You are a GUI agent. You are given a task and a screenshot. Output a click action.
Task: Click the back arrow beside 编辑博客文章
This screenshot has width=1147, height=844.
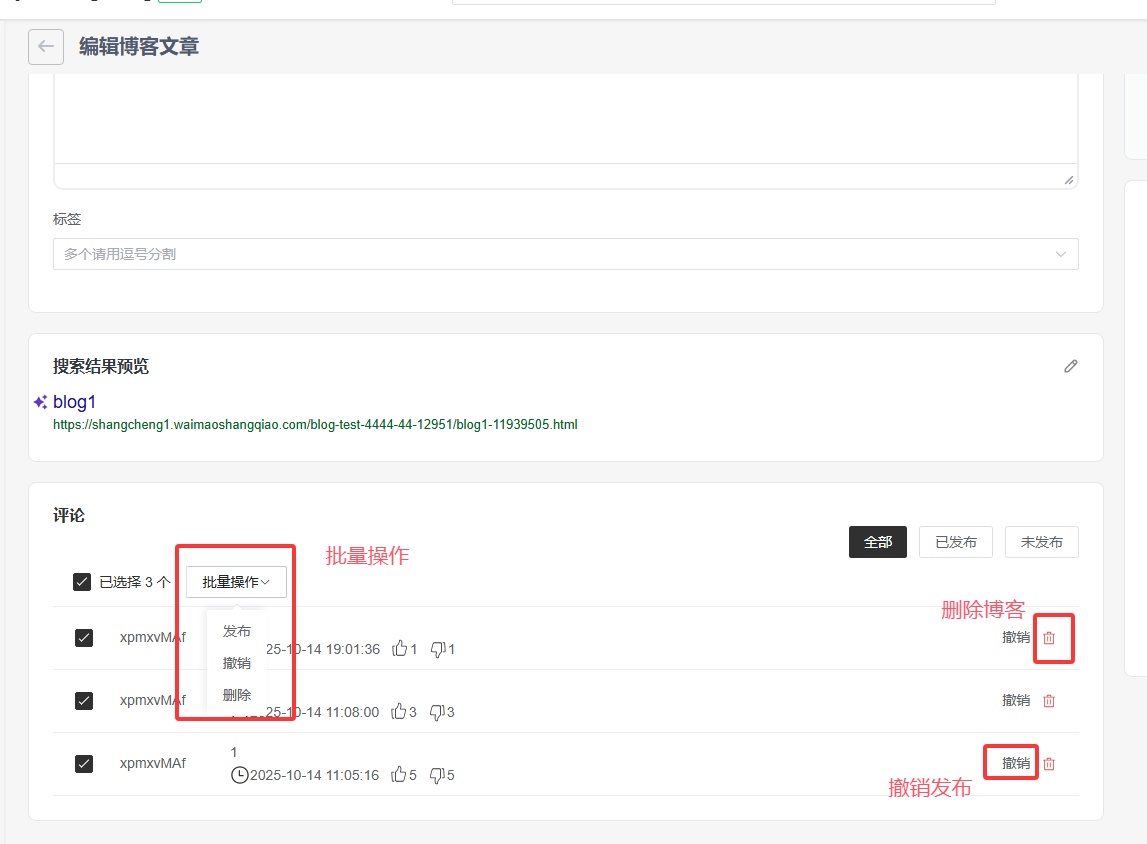[45, 46]
